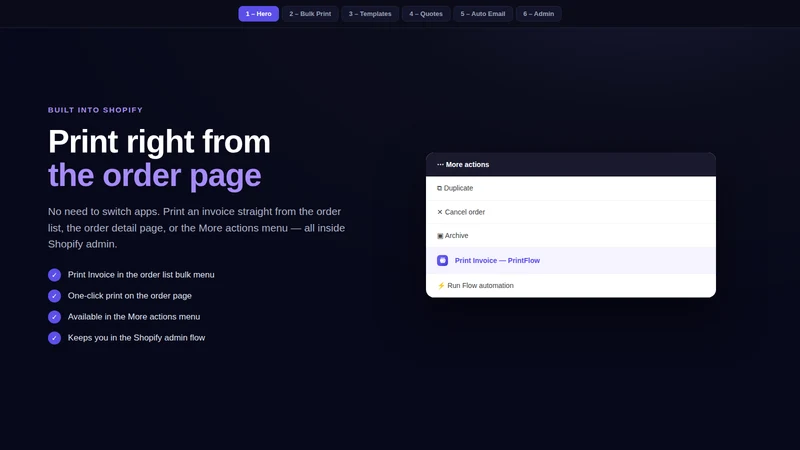800x450 pixels.
Task: Click the Cancel order X icon
Action: pos(440,212)
